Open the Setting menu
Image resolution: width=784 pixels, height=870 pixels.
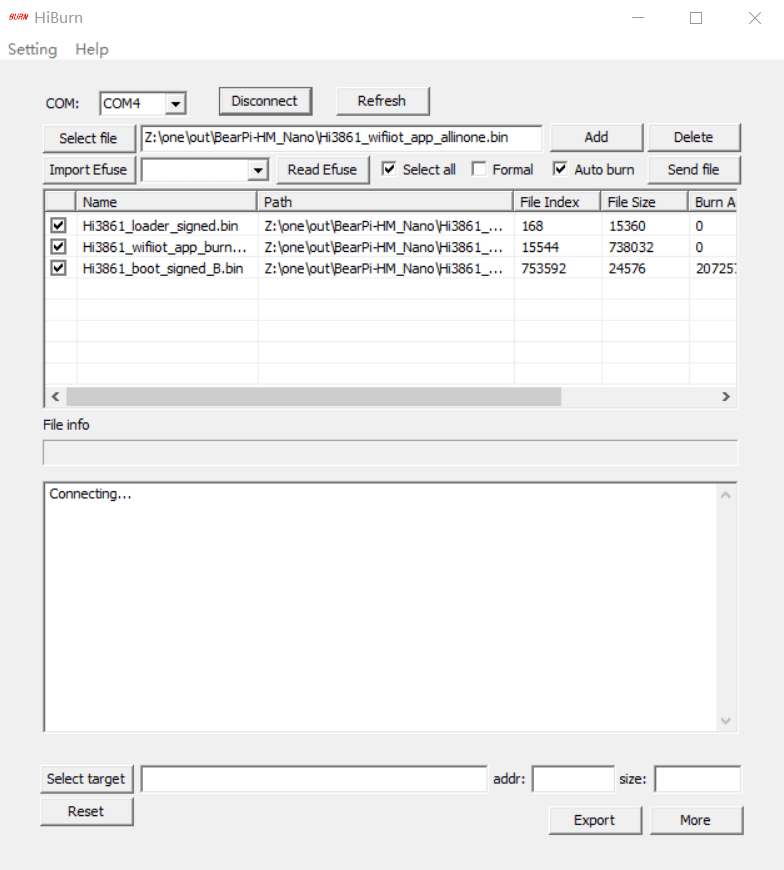click(x=32, y=49)
